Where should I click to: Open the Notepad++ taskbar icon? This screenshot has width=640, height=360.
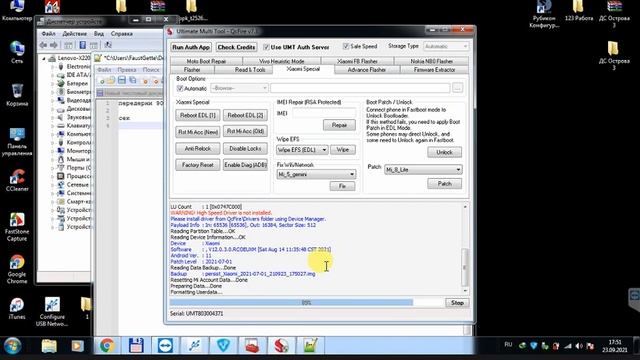point(310,346)
